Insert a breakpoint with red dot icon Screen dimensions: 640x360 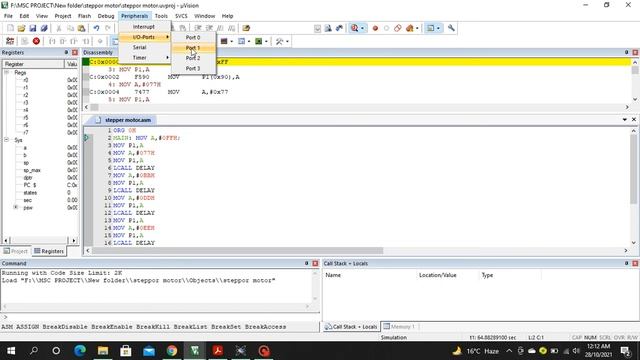pyautogui.click(x=375, y=28)
